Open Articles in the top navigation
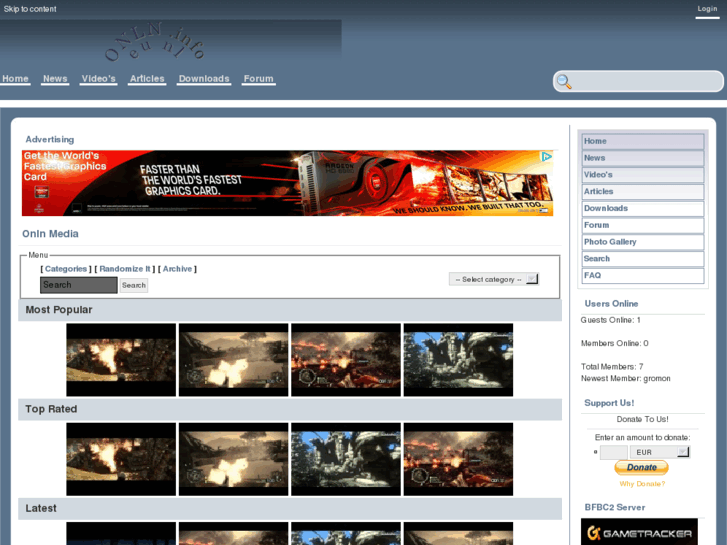This screenshot has width=727, height=545. coord(147,79)
